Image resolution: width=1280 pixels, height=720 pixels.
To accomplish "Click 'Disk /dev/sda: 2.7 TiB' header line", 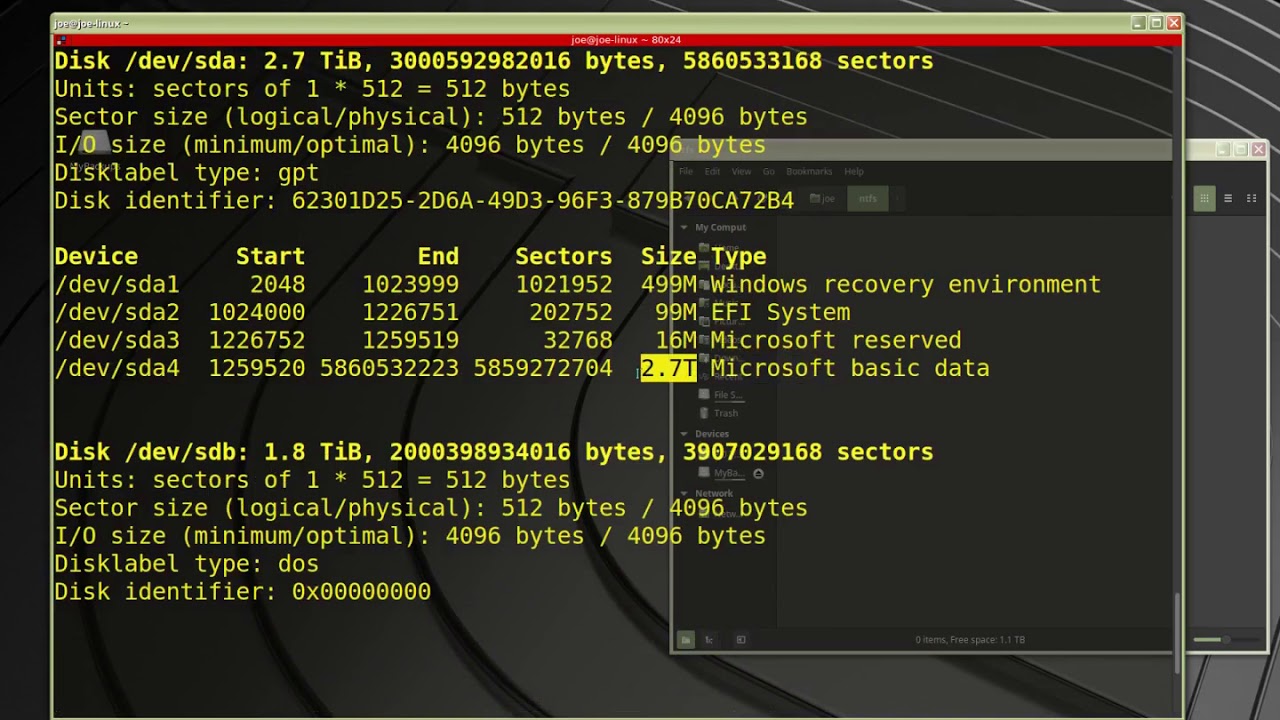I will [494, 61].
